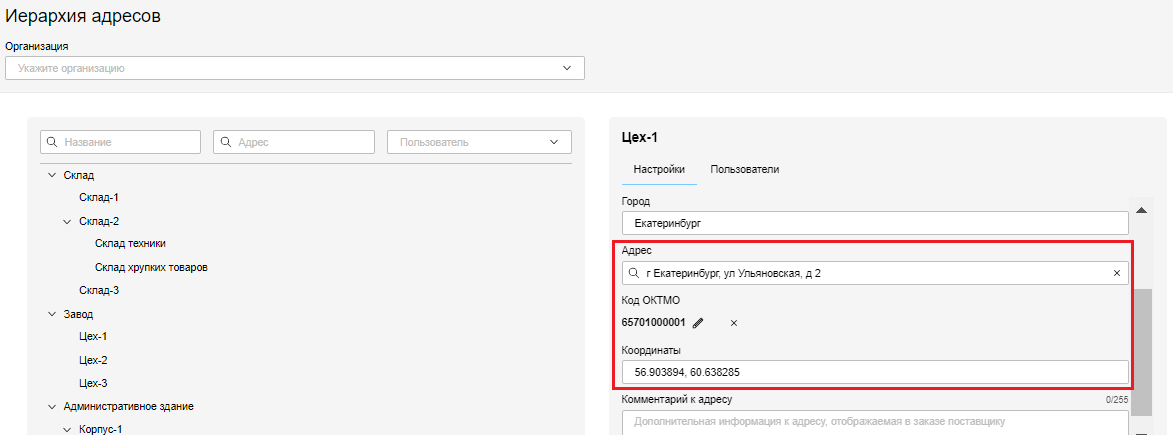Click the Комментарий к адресу text area
1173x435 pixels.
pyautogui.click(x=874, y=423)
